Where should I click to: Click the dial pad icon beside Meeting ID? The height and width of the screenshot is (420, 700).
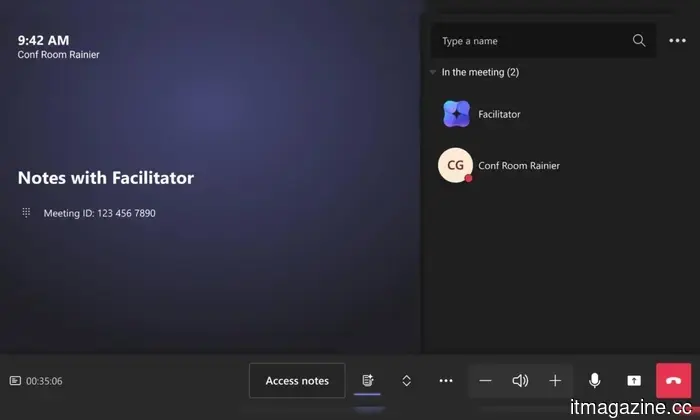point(26,213)
